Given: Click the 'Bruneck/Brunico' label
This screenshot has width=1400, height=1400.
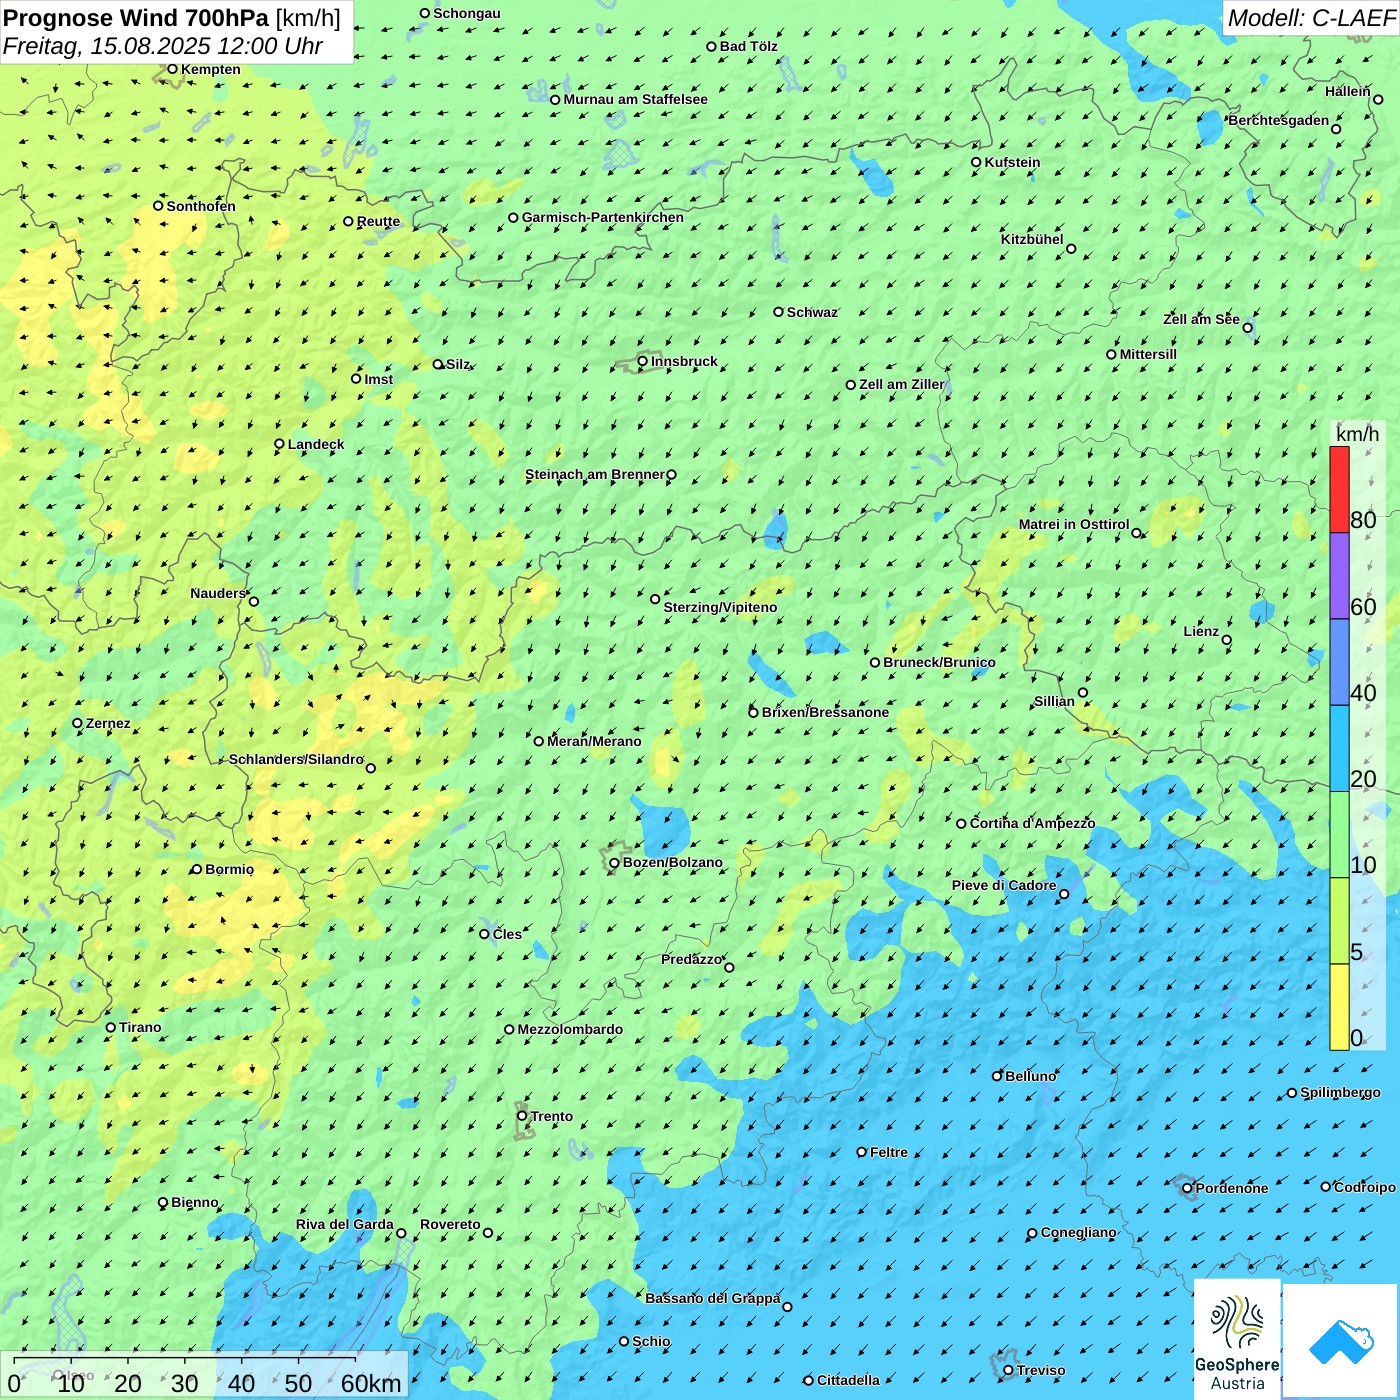Looking at the screenshot, I should click(939, 662).
